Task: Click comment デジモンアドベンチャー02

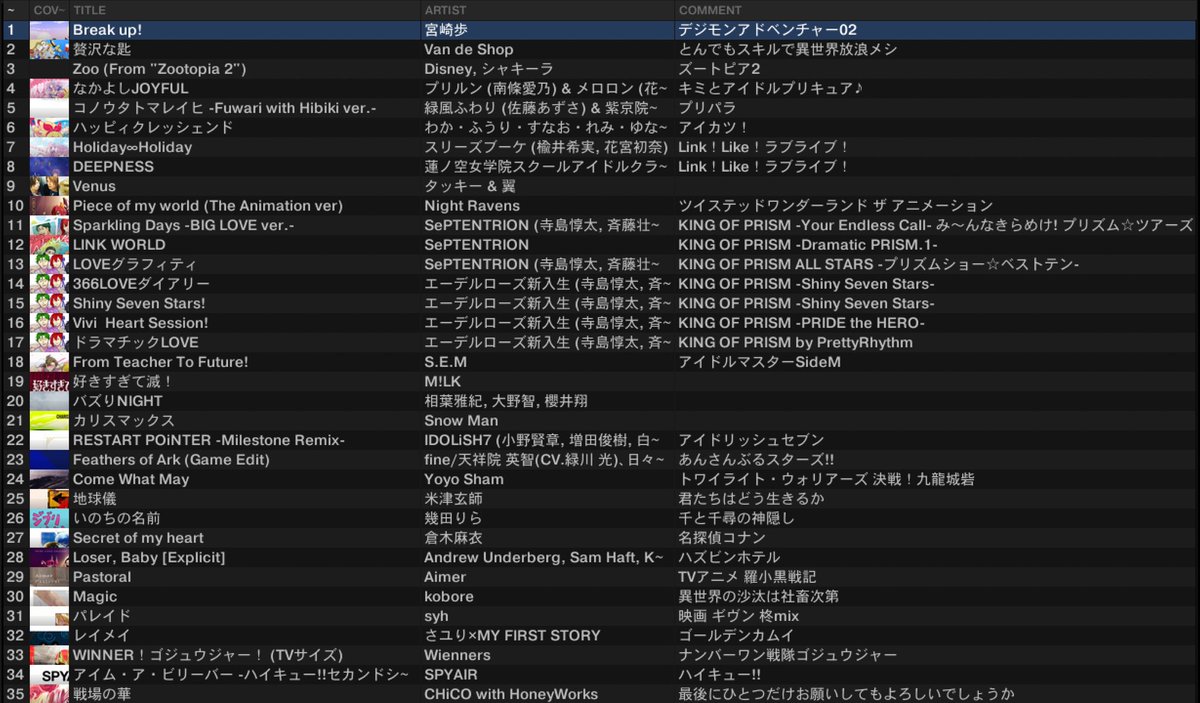Action: tap(767, 30)
